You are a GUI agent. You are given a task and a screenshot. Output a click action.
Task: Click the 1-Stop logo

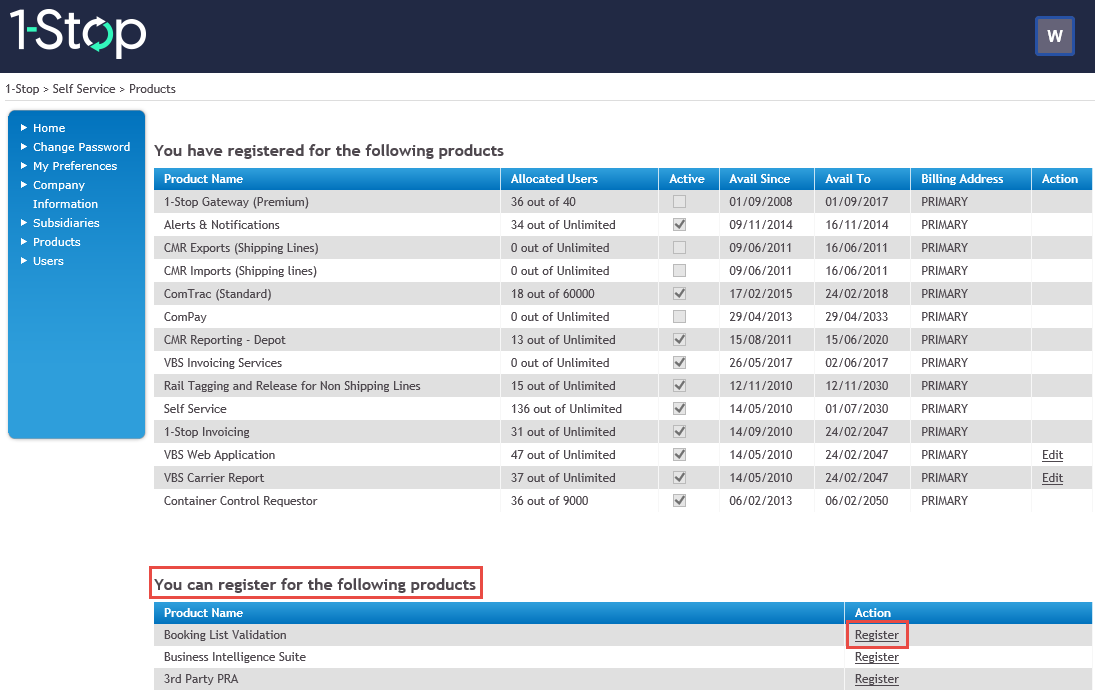pyautogui.click(x=78, y=32)
